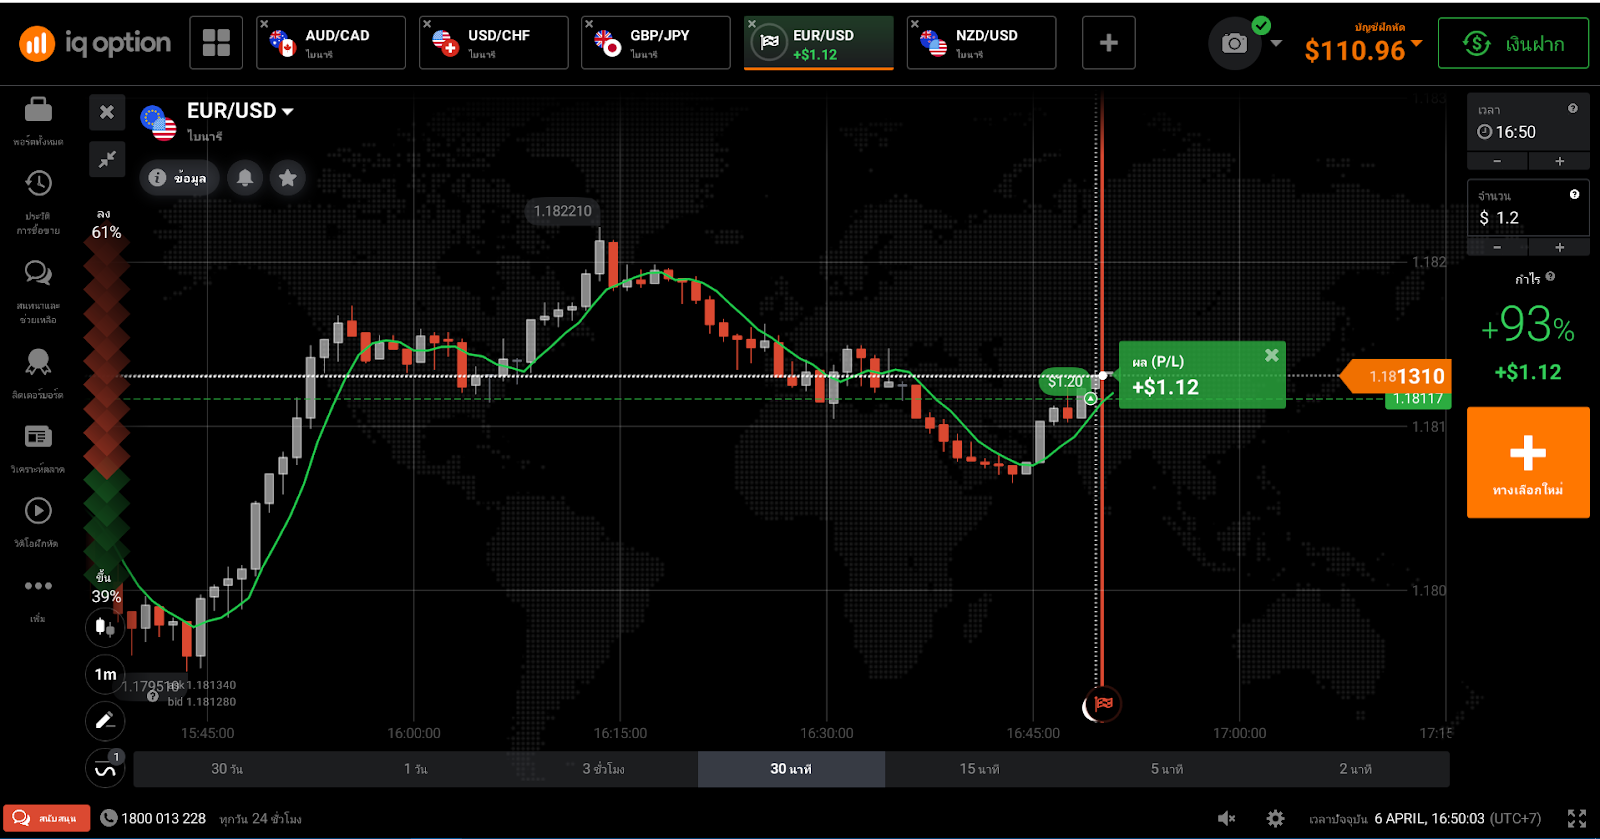Image resolution: width=1600 pixels, height=839 pixels.
Task: Select the 15 minutes time range
Action: click(x=979, y=769)
